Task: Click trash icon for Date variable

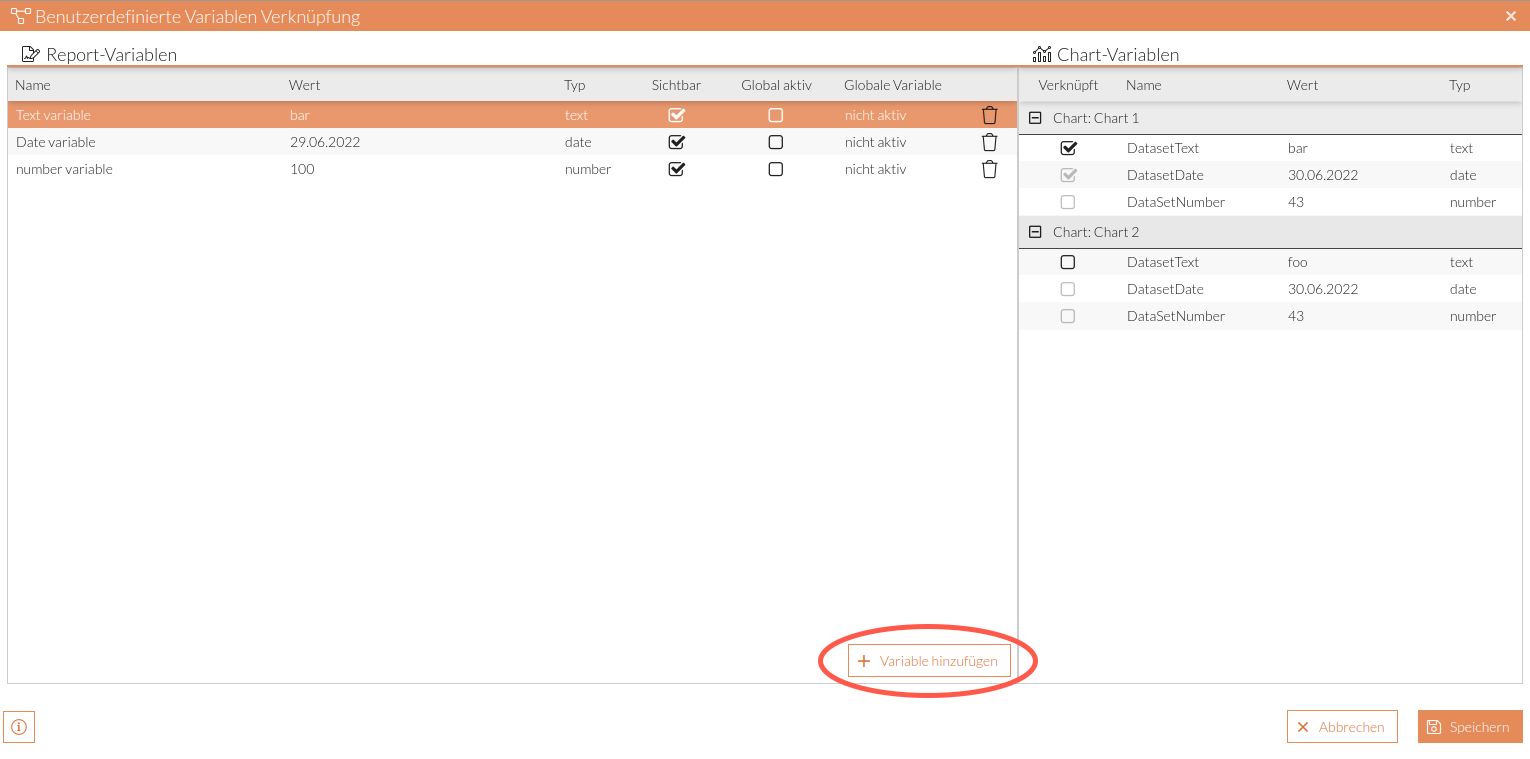Action: coord(989,142)
